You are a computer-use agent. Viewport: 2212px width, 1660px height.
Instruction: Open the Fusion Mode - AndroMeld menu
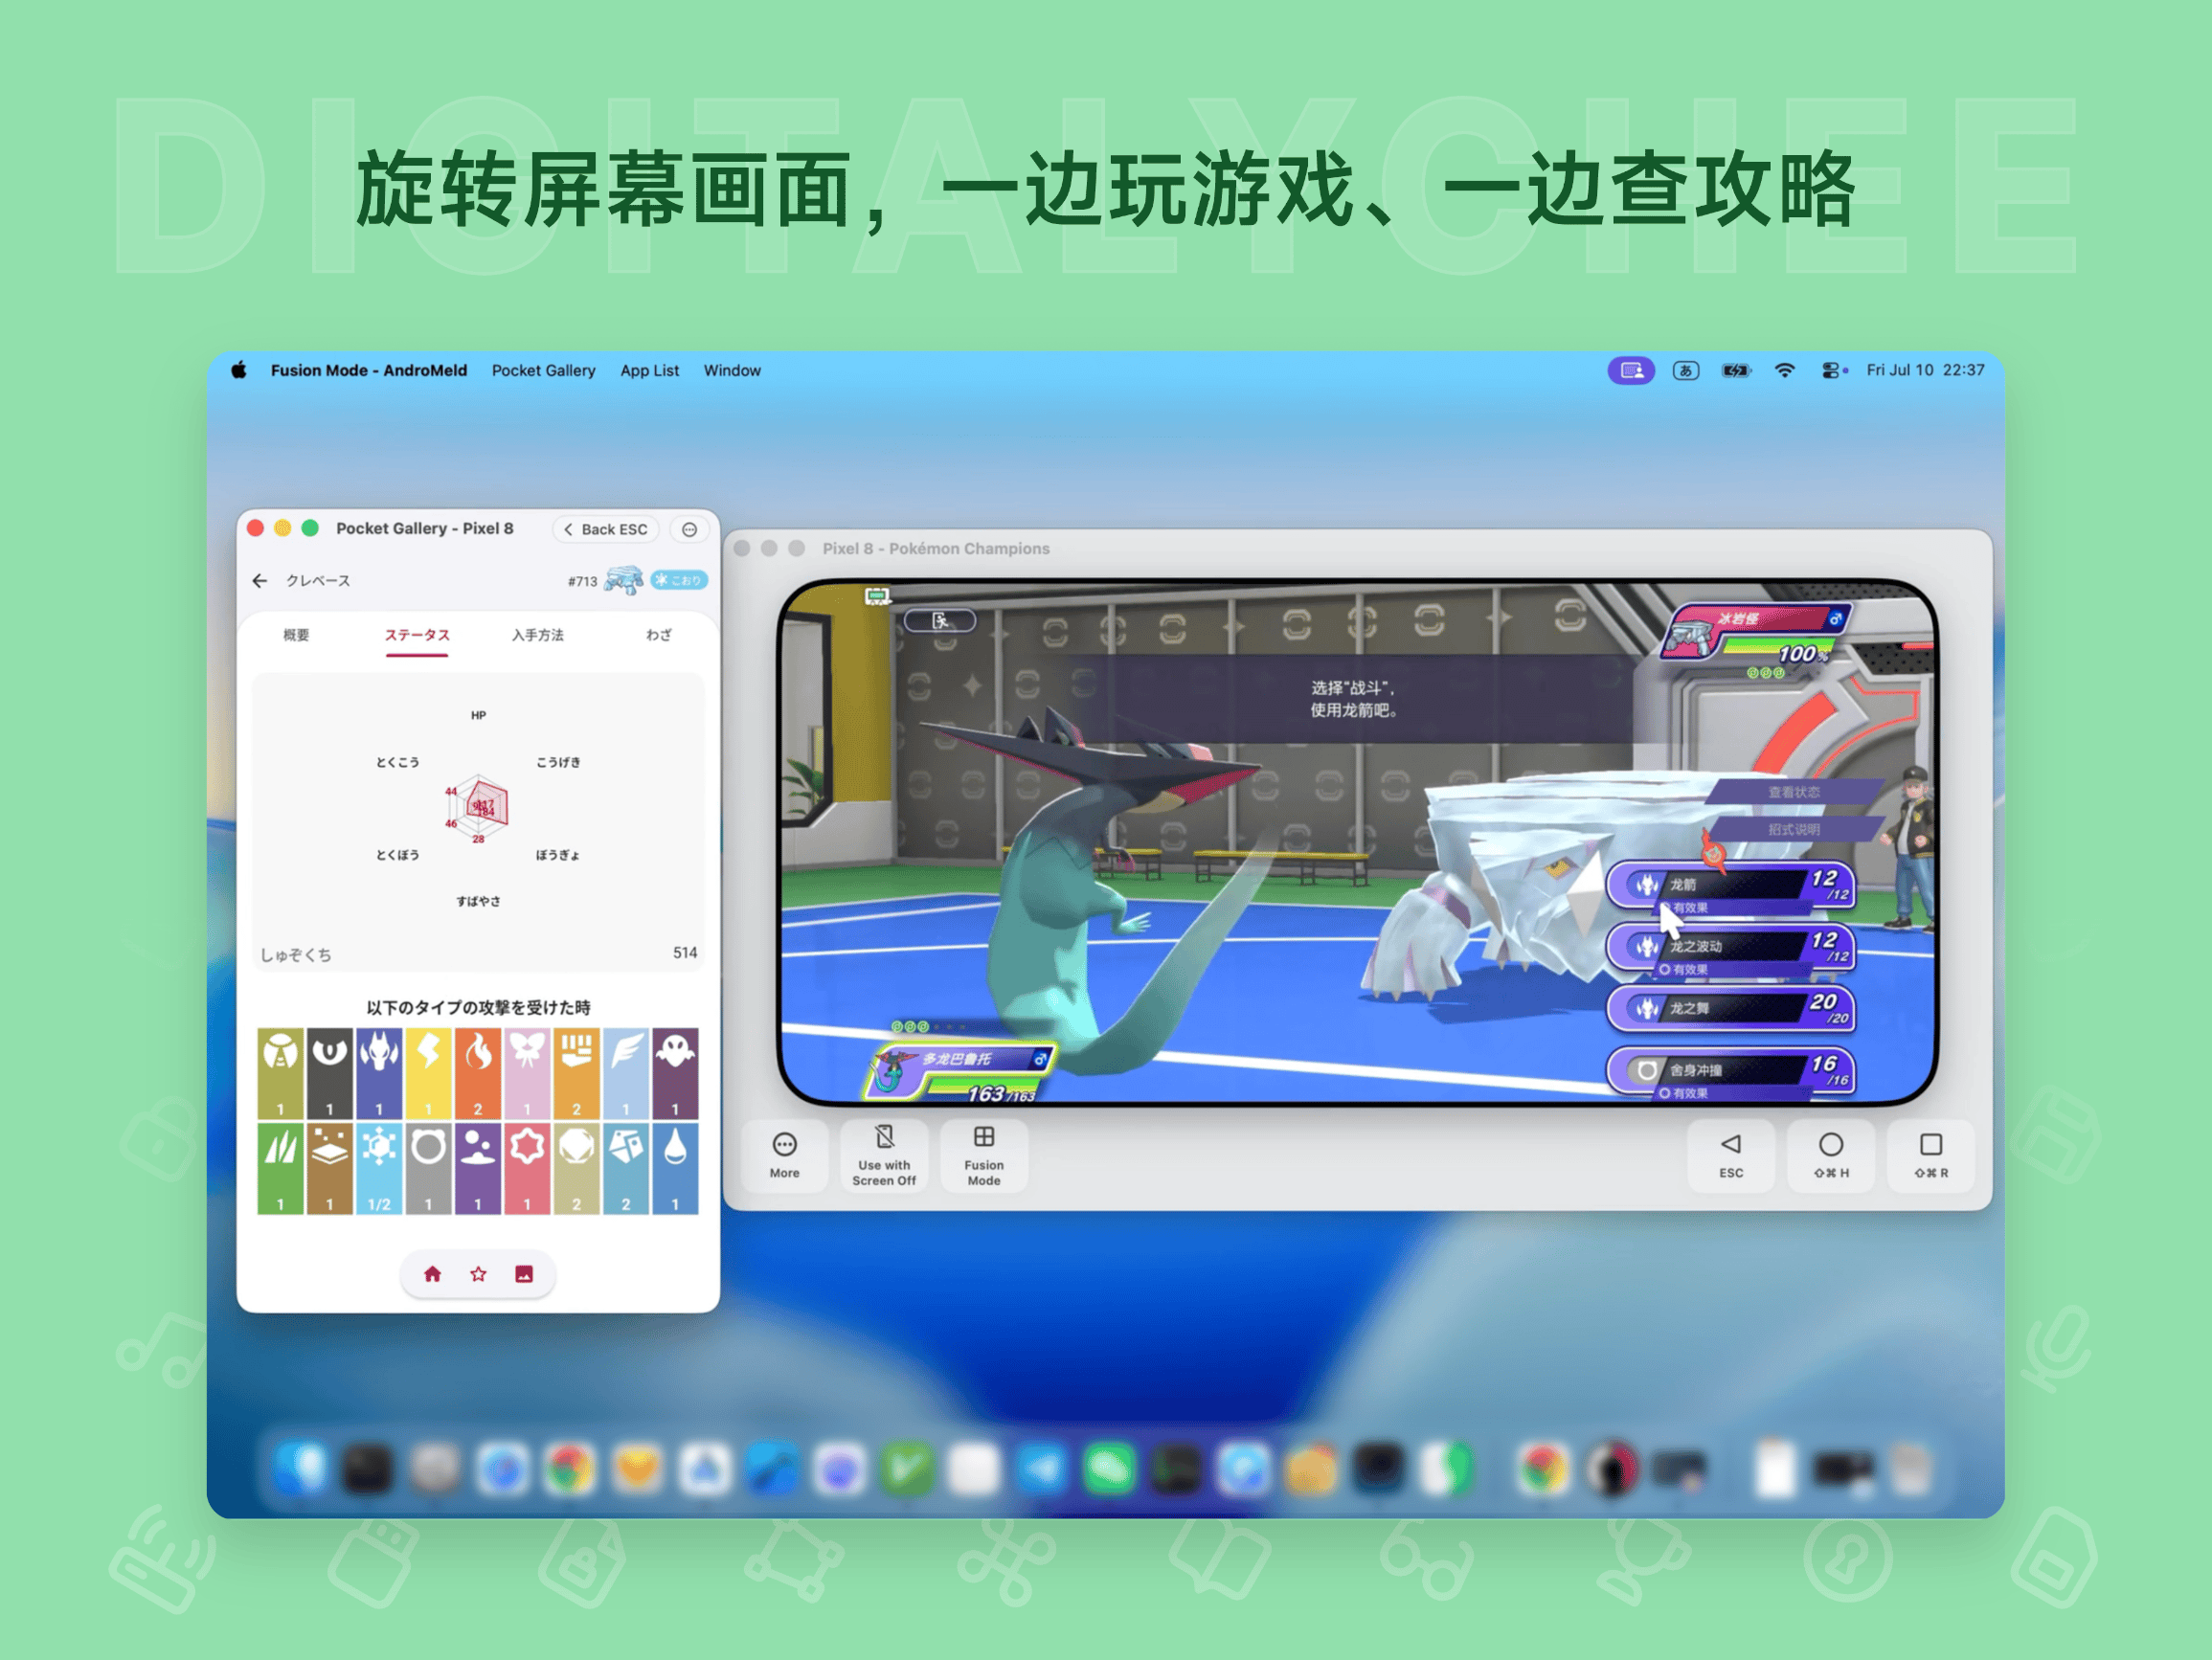[369, 370]
